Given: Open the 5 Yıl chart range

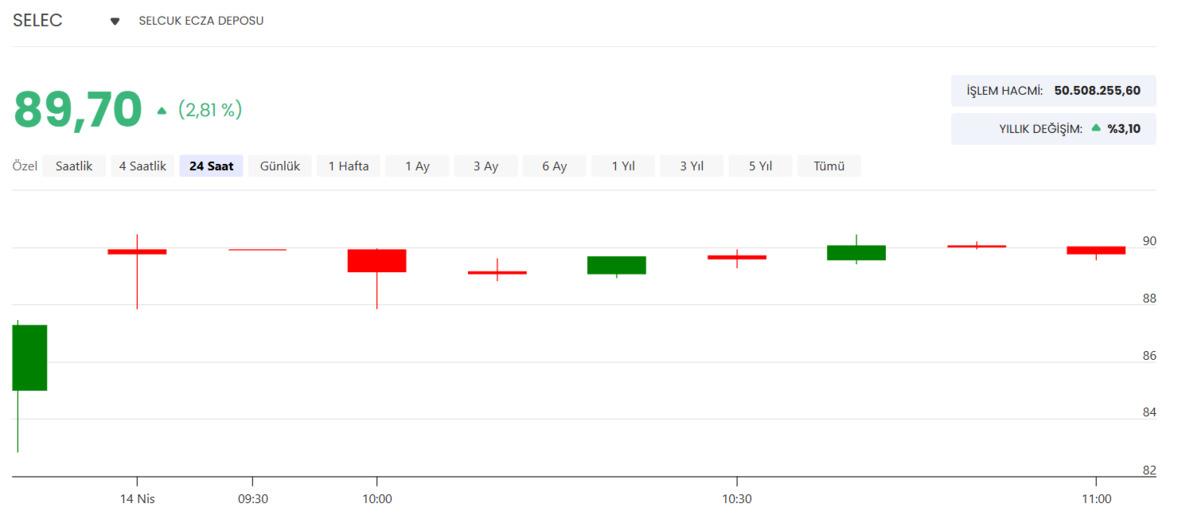Looking at the screenshot, I should (760, 166).
